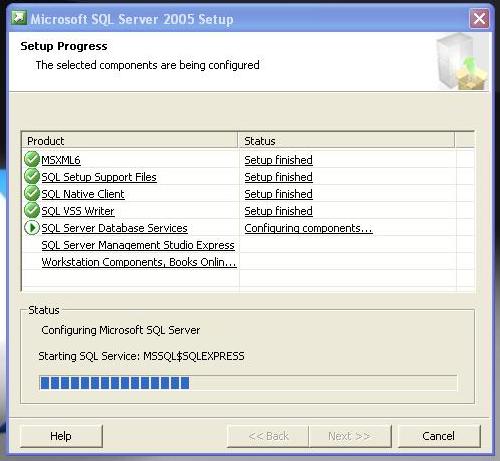Click the in-progress arrow icon beside SQL Server Database Services
500x461 pixels.
(x=32, y=228)
